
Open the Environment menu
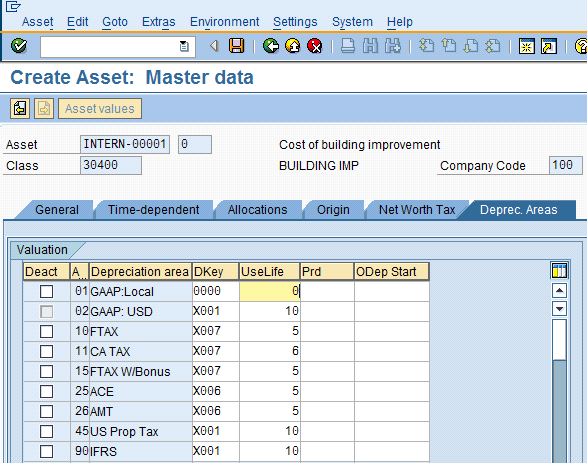pyautogui.click(x=225, y=22)
